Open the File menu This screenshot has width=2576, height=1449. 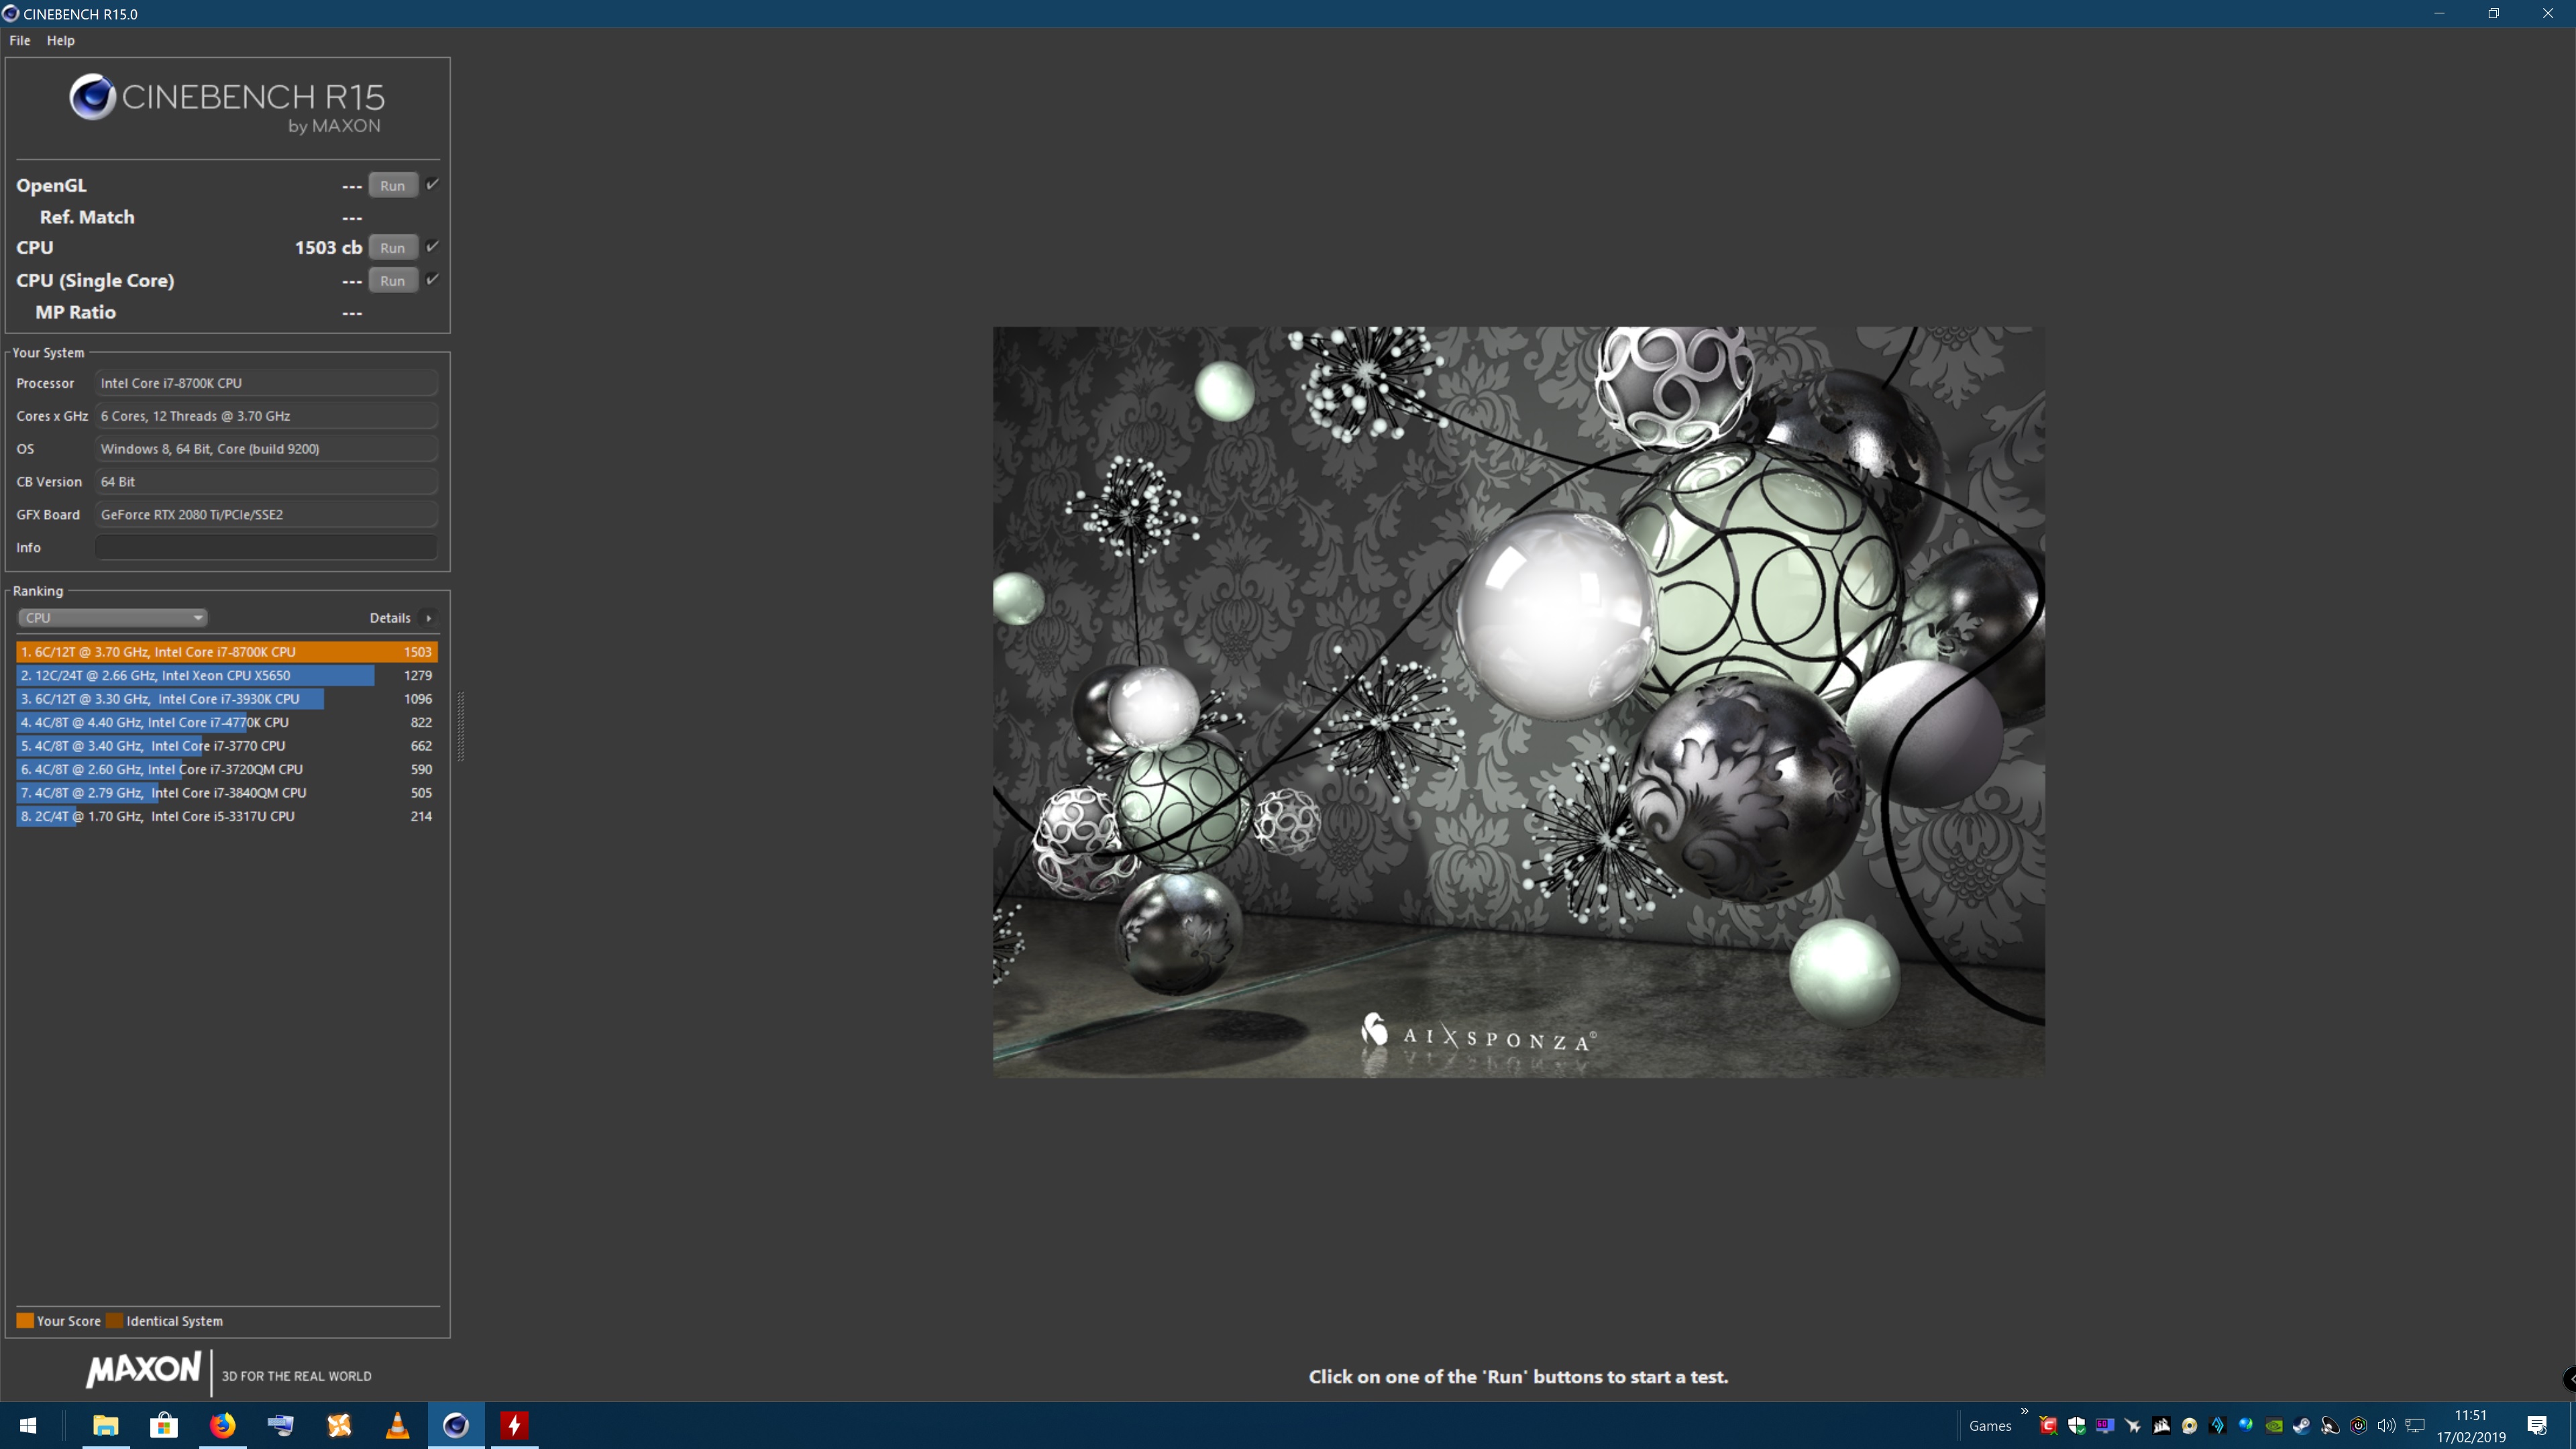20,40
